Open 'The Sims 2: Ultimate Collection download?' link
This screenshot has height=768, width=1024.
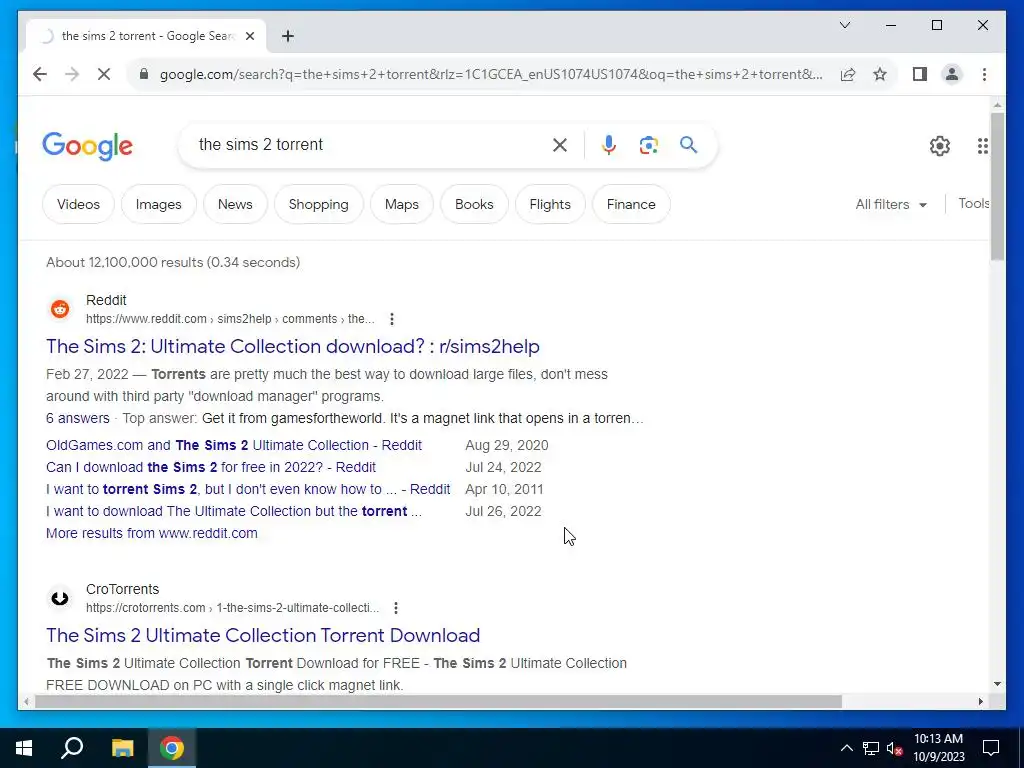pyautogui.click(x=293, y=347)
